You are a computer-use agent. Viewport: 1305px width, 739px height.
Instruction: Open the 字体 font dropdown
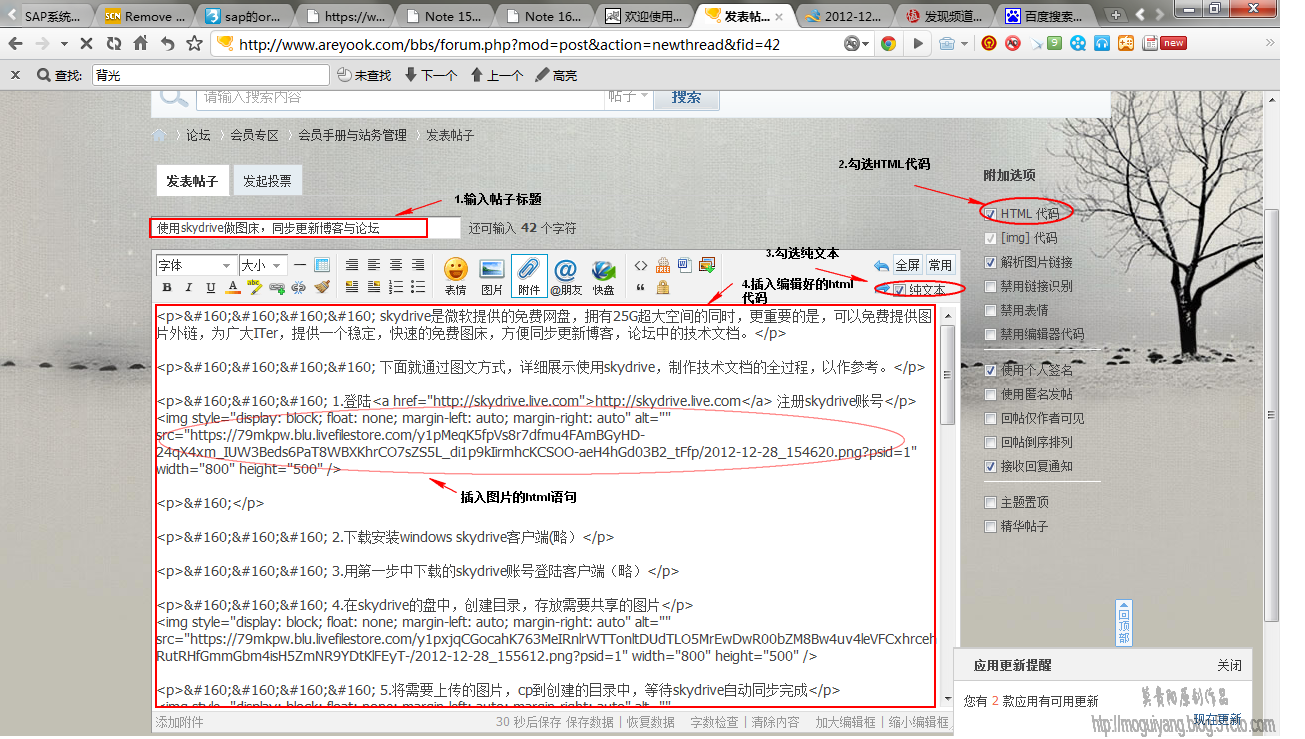pyautogui.click(x=195, y=265)
